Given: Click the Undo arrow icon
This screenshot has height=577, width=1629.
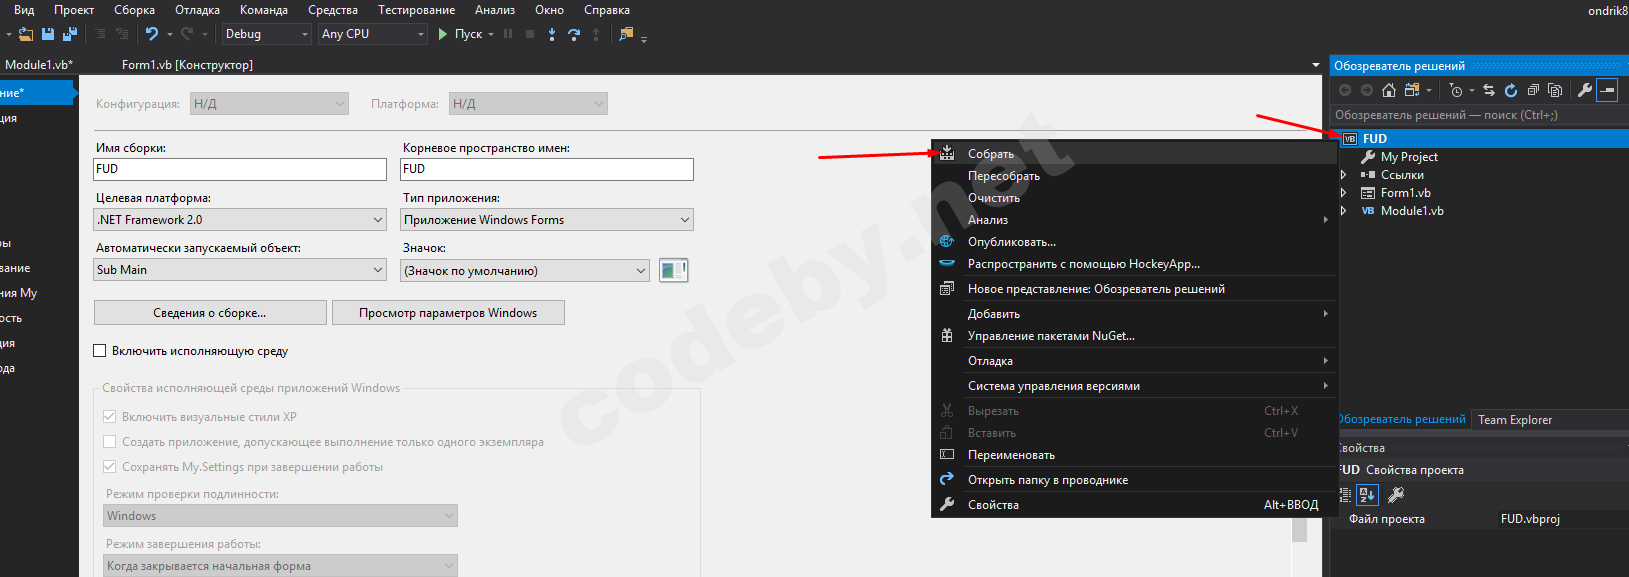Looking at the screenshot, I should click(152, 34).
